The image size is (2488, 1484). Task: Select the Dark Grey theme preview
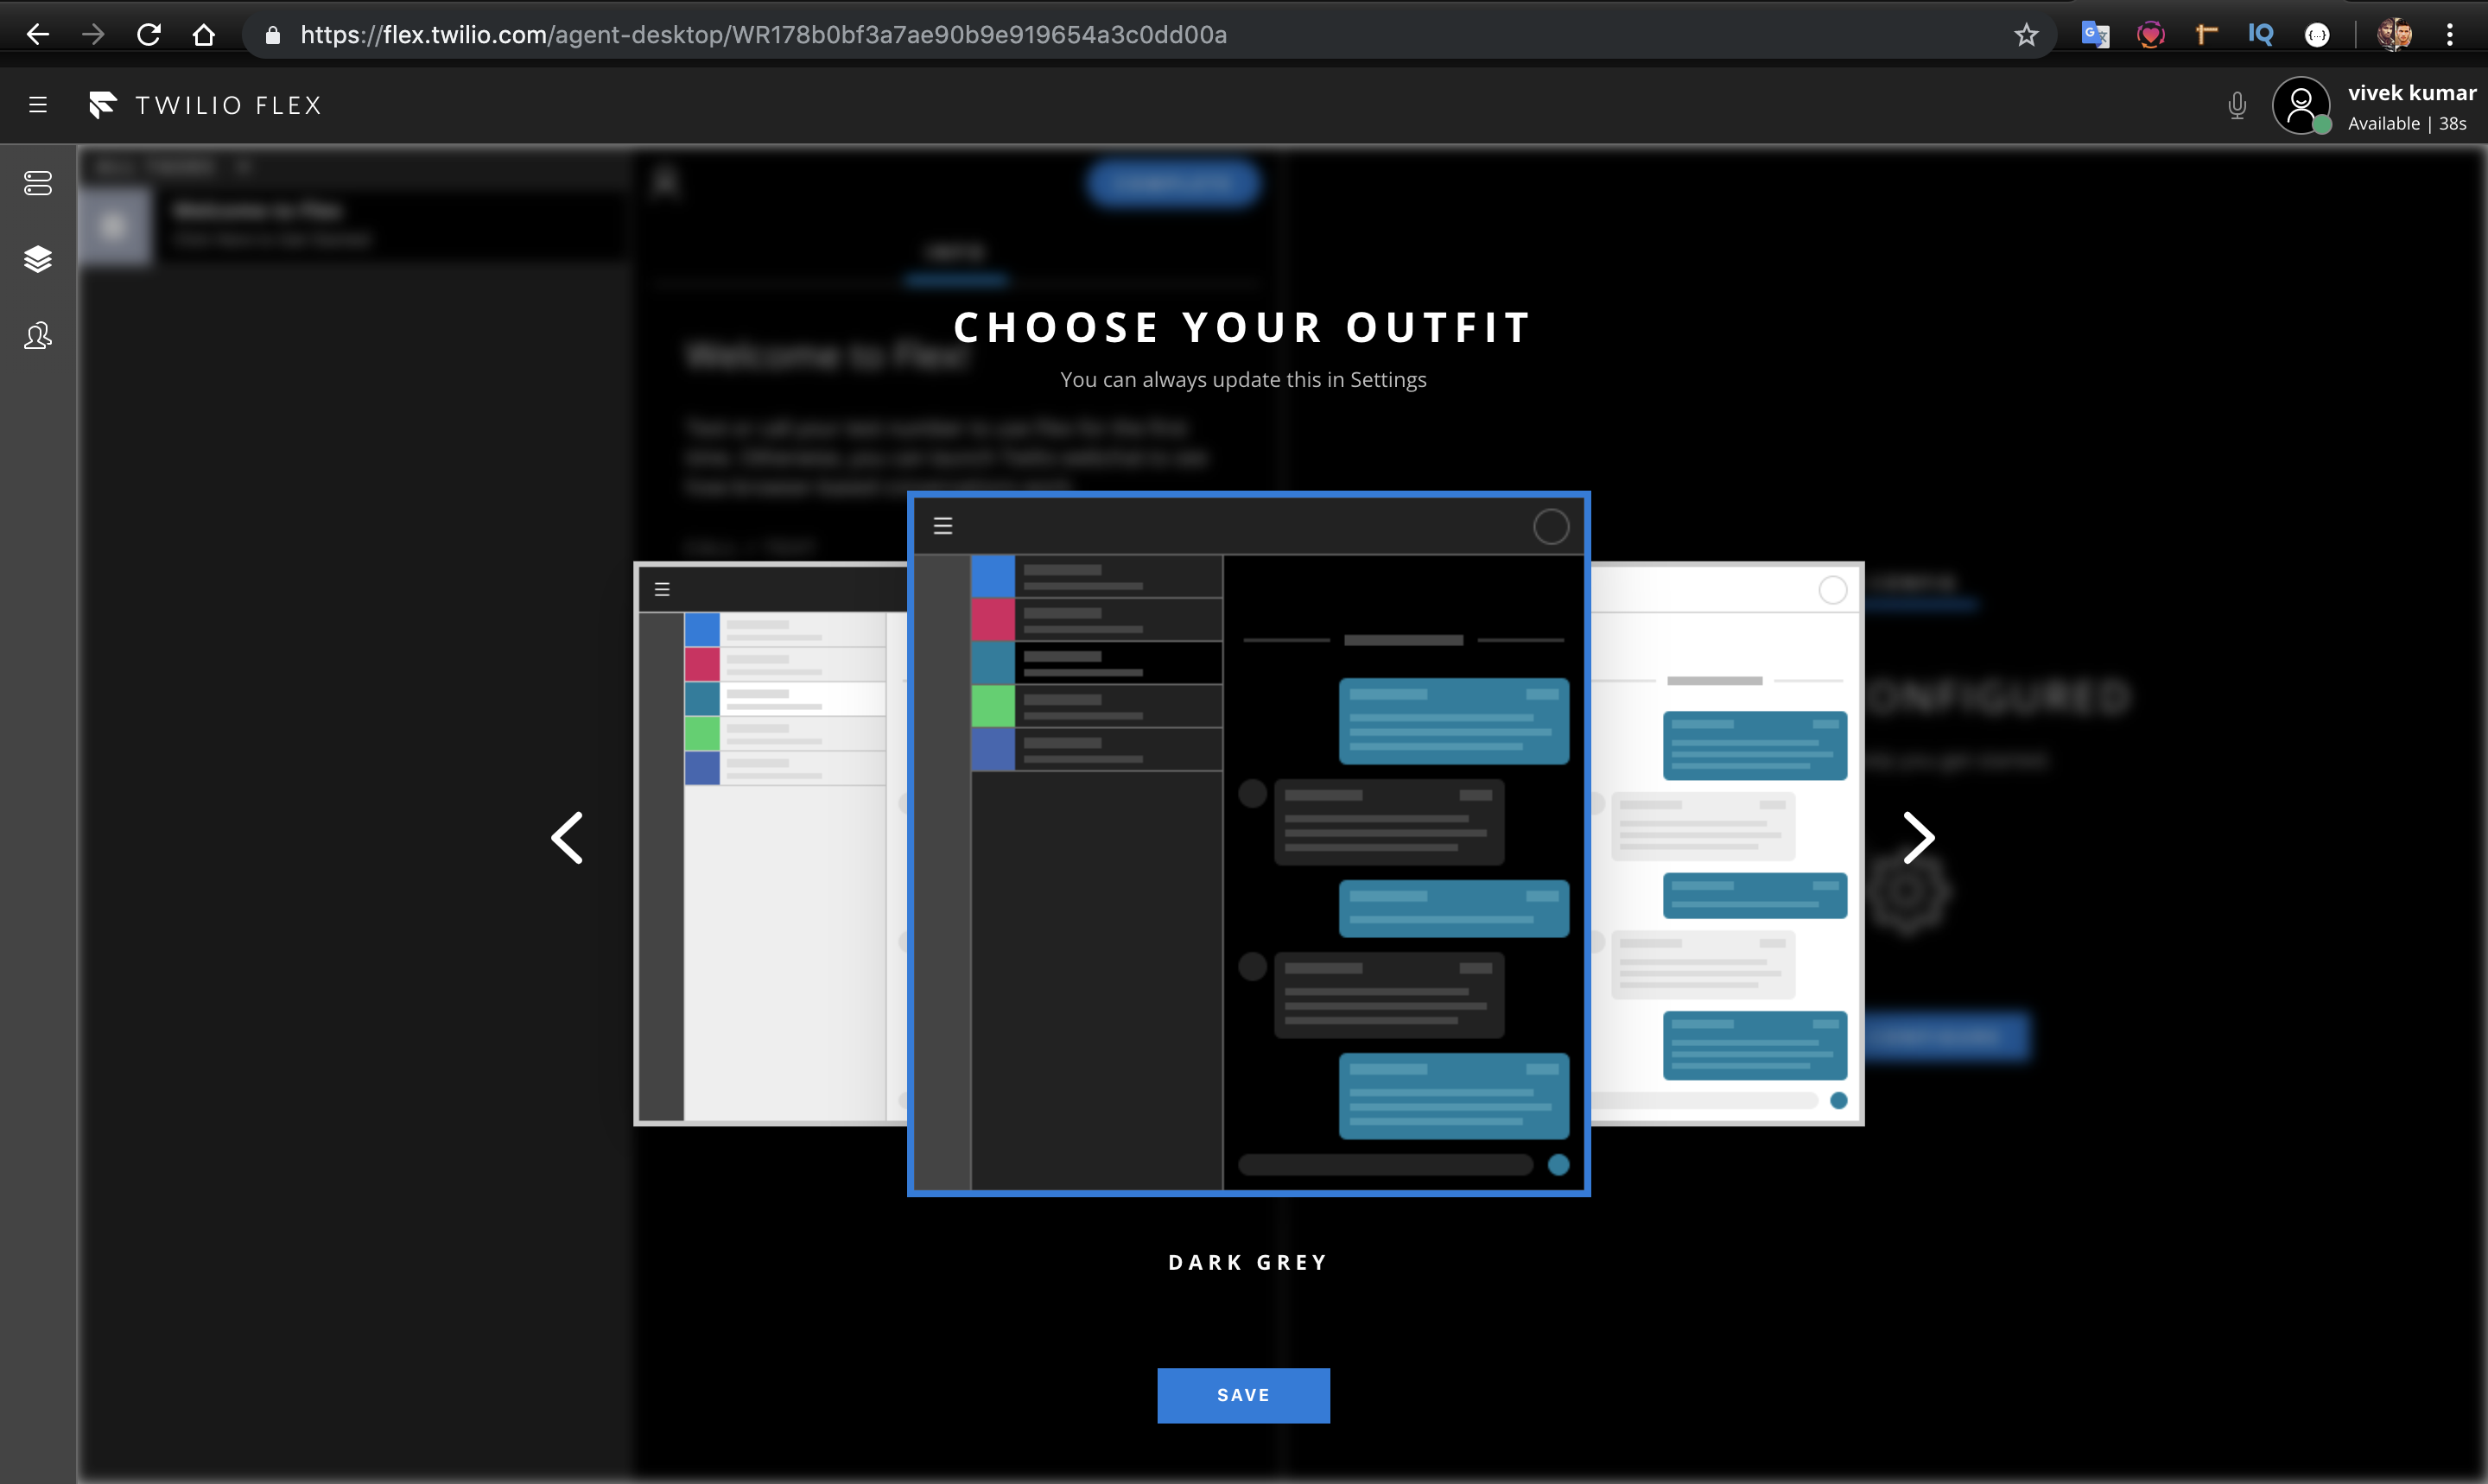point(1249,844)
